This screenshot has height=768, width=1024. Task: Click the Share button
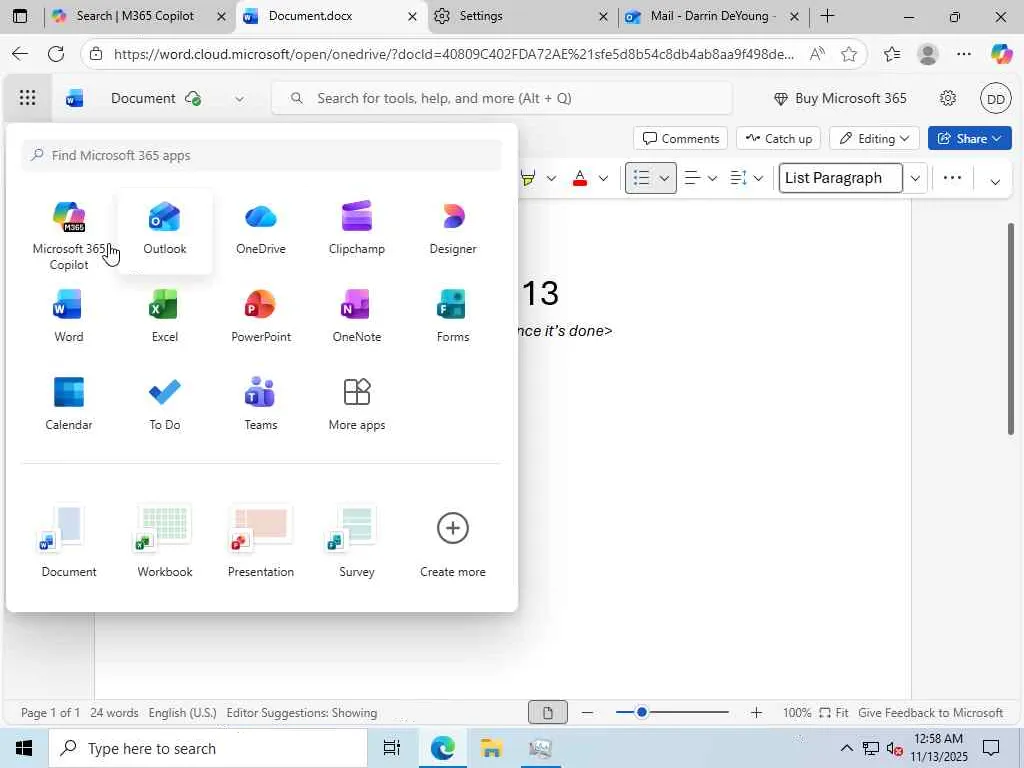[x=969, y=138]
